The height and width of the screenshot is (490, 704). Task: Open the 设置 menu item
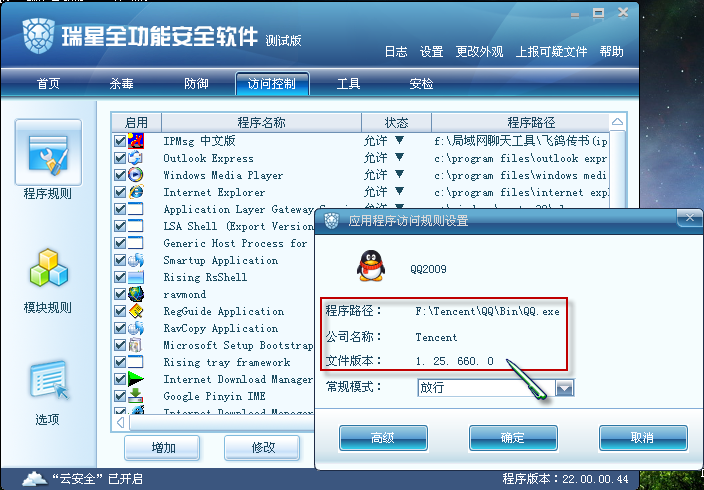[x=431, y=52]
